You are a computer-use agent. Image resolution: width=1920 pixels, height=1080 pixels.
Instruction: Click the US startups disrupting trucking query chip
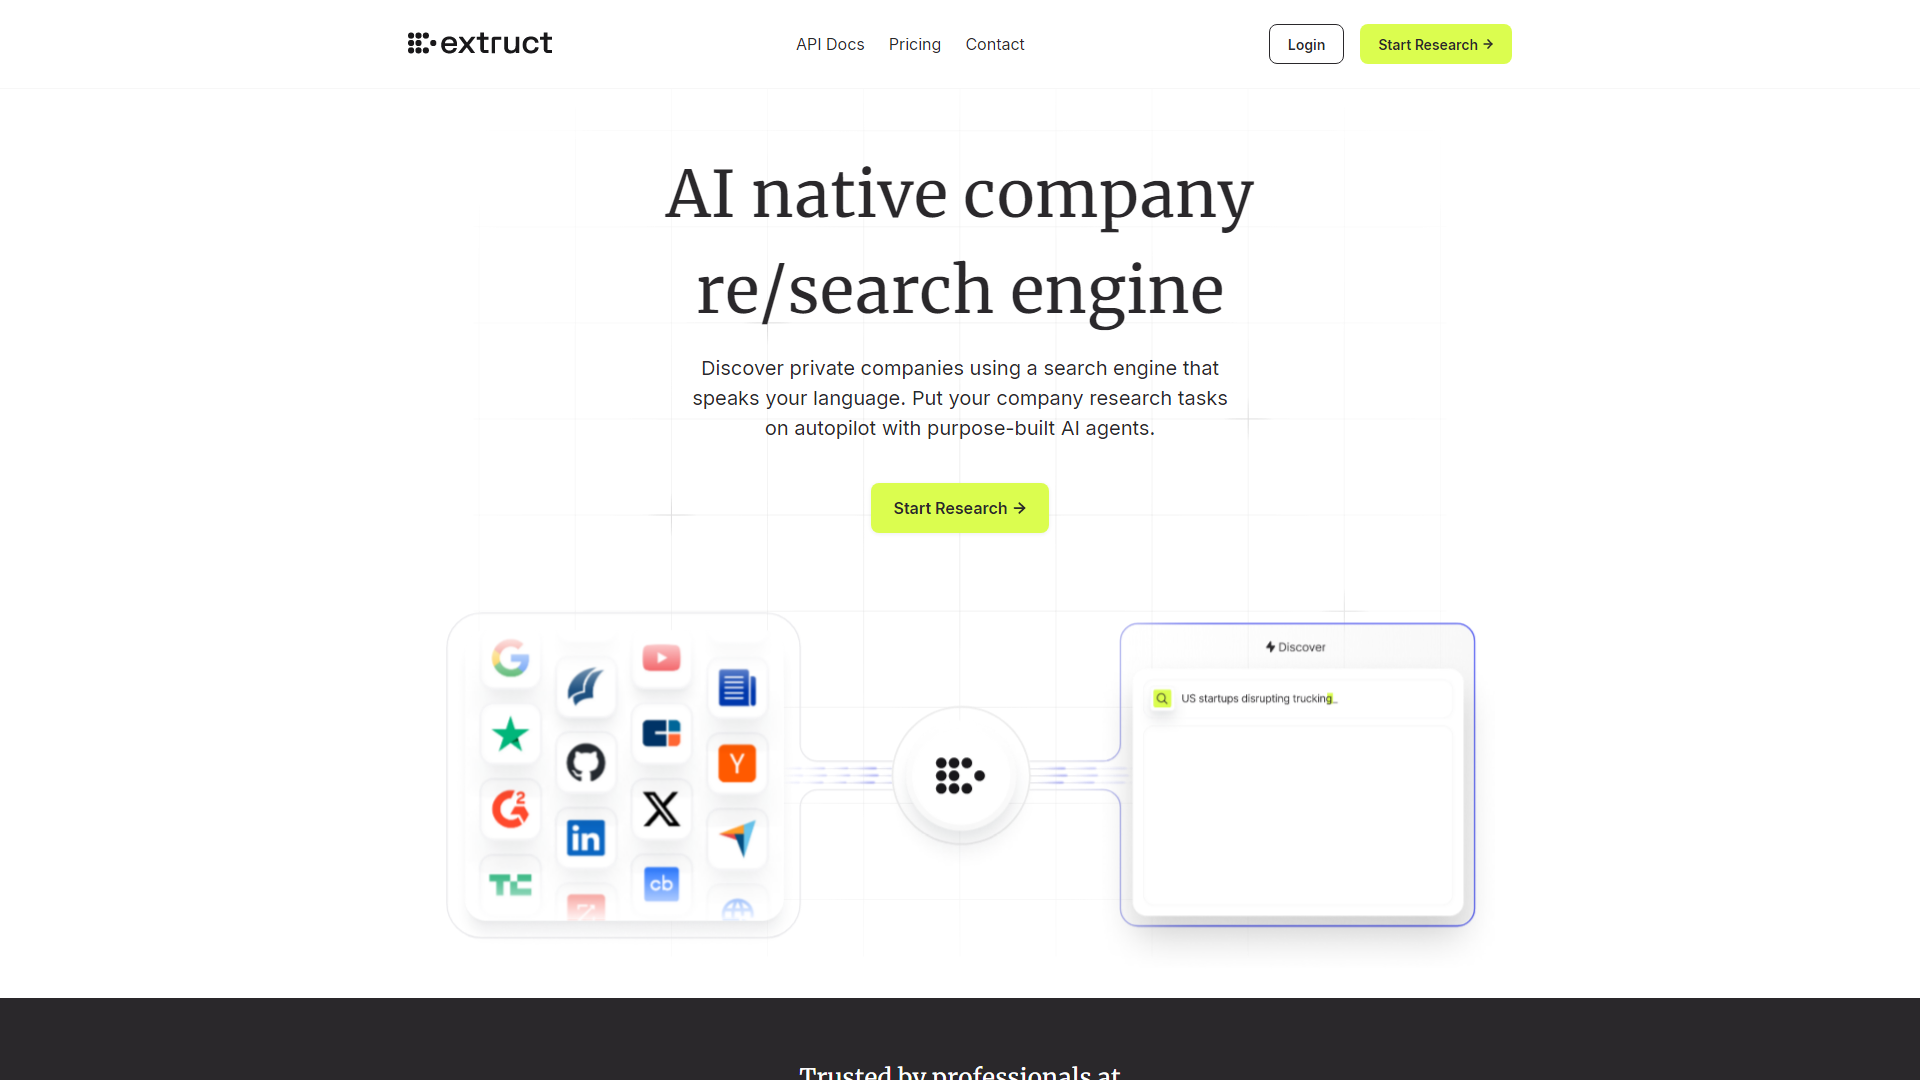coord(1259,698)
